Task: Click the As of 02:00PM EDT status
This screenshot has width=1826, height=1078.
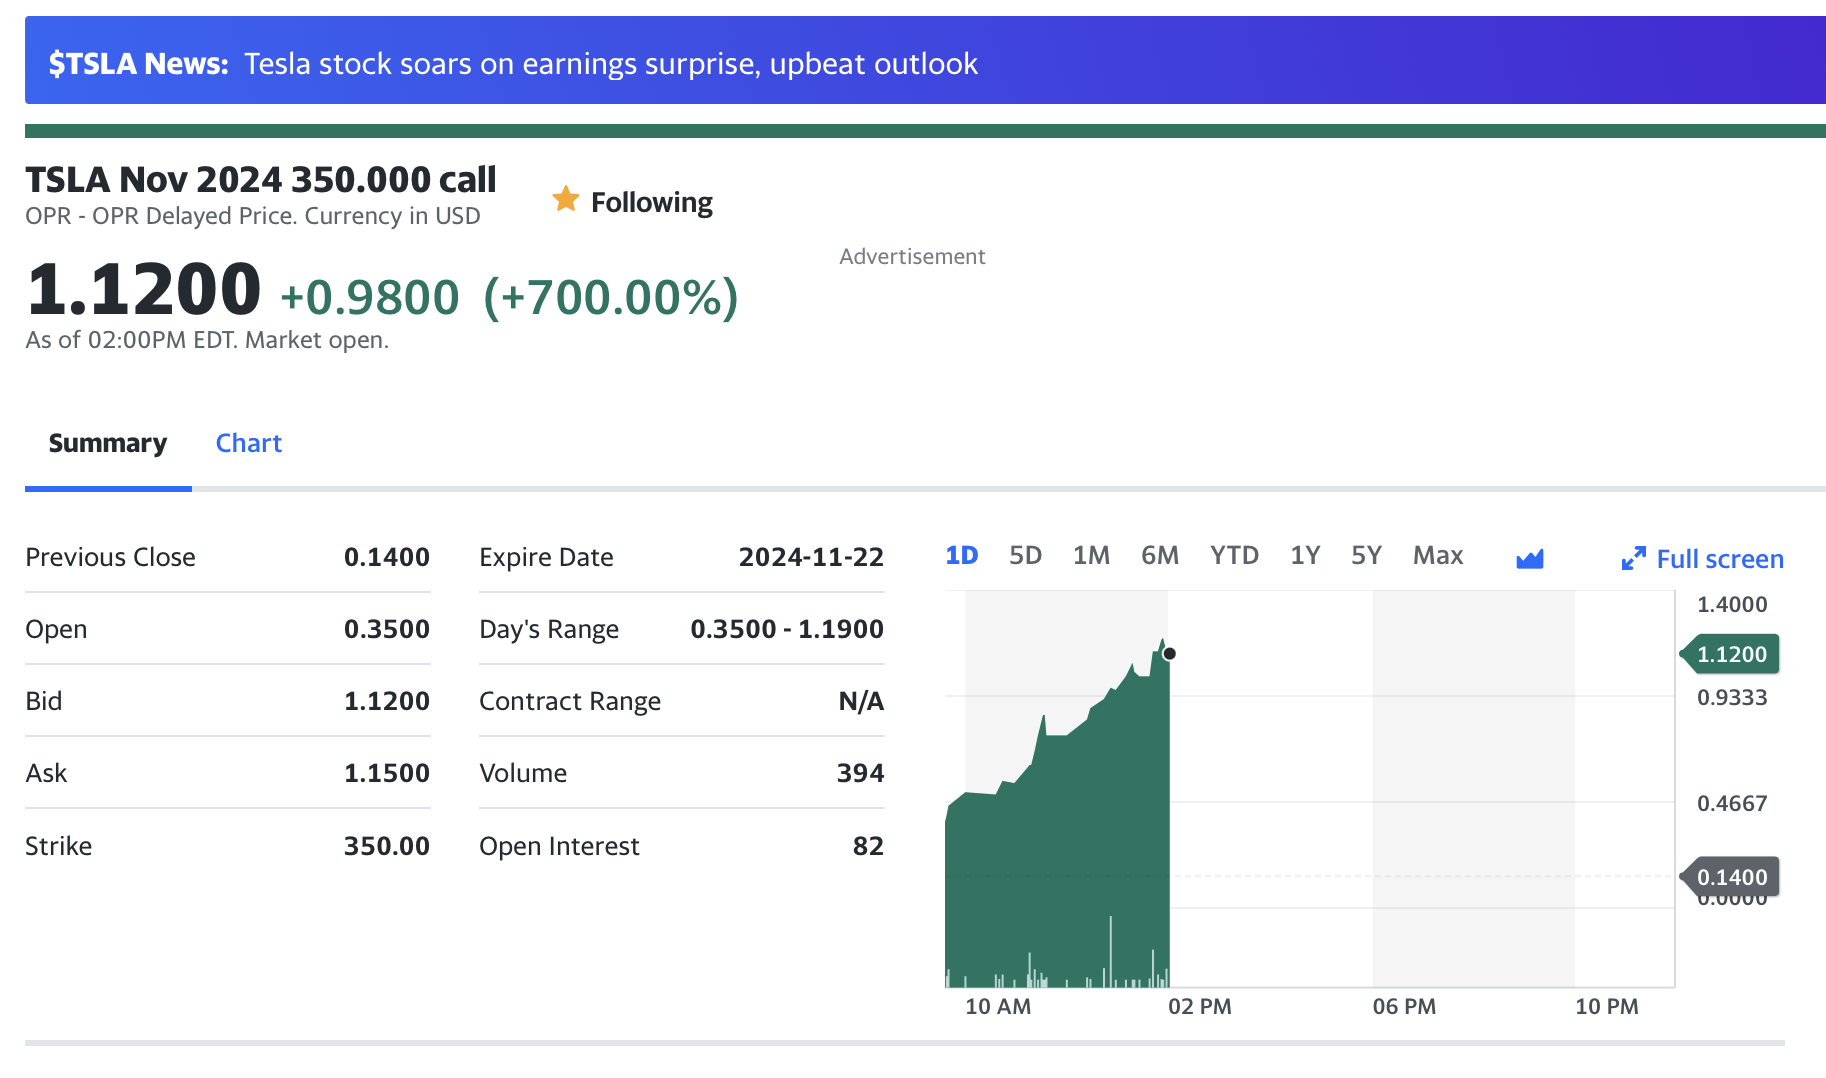Action: pyautogui.click(x=207, y=340)
